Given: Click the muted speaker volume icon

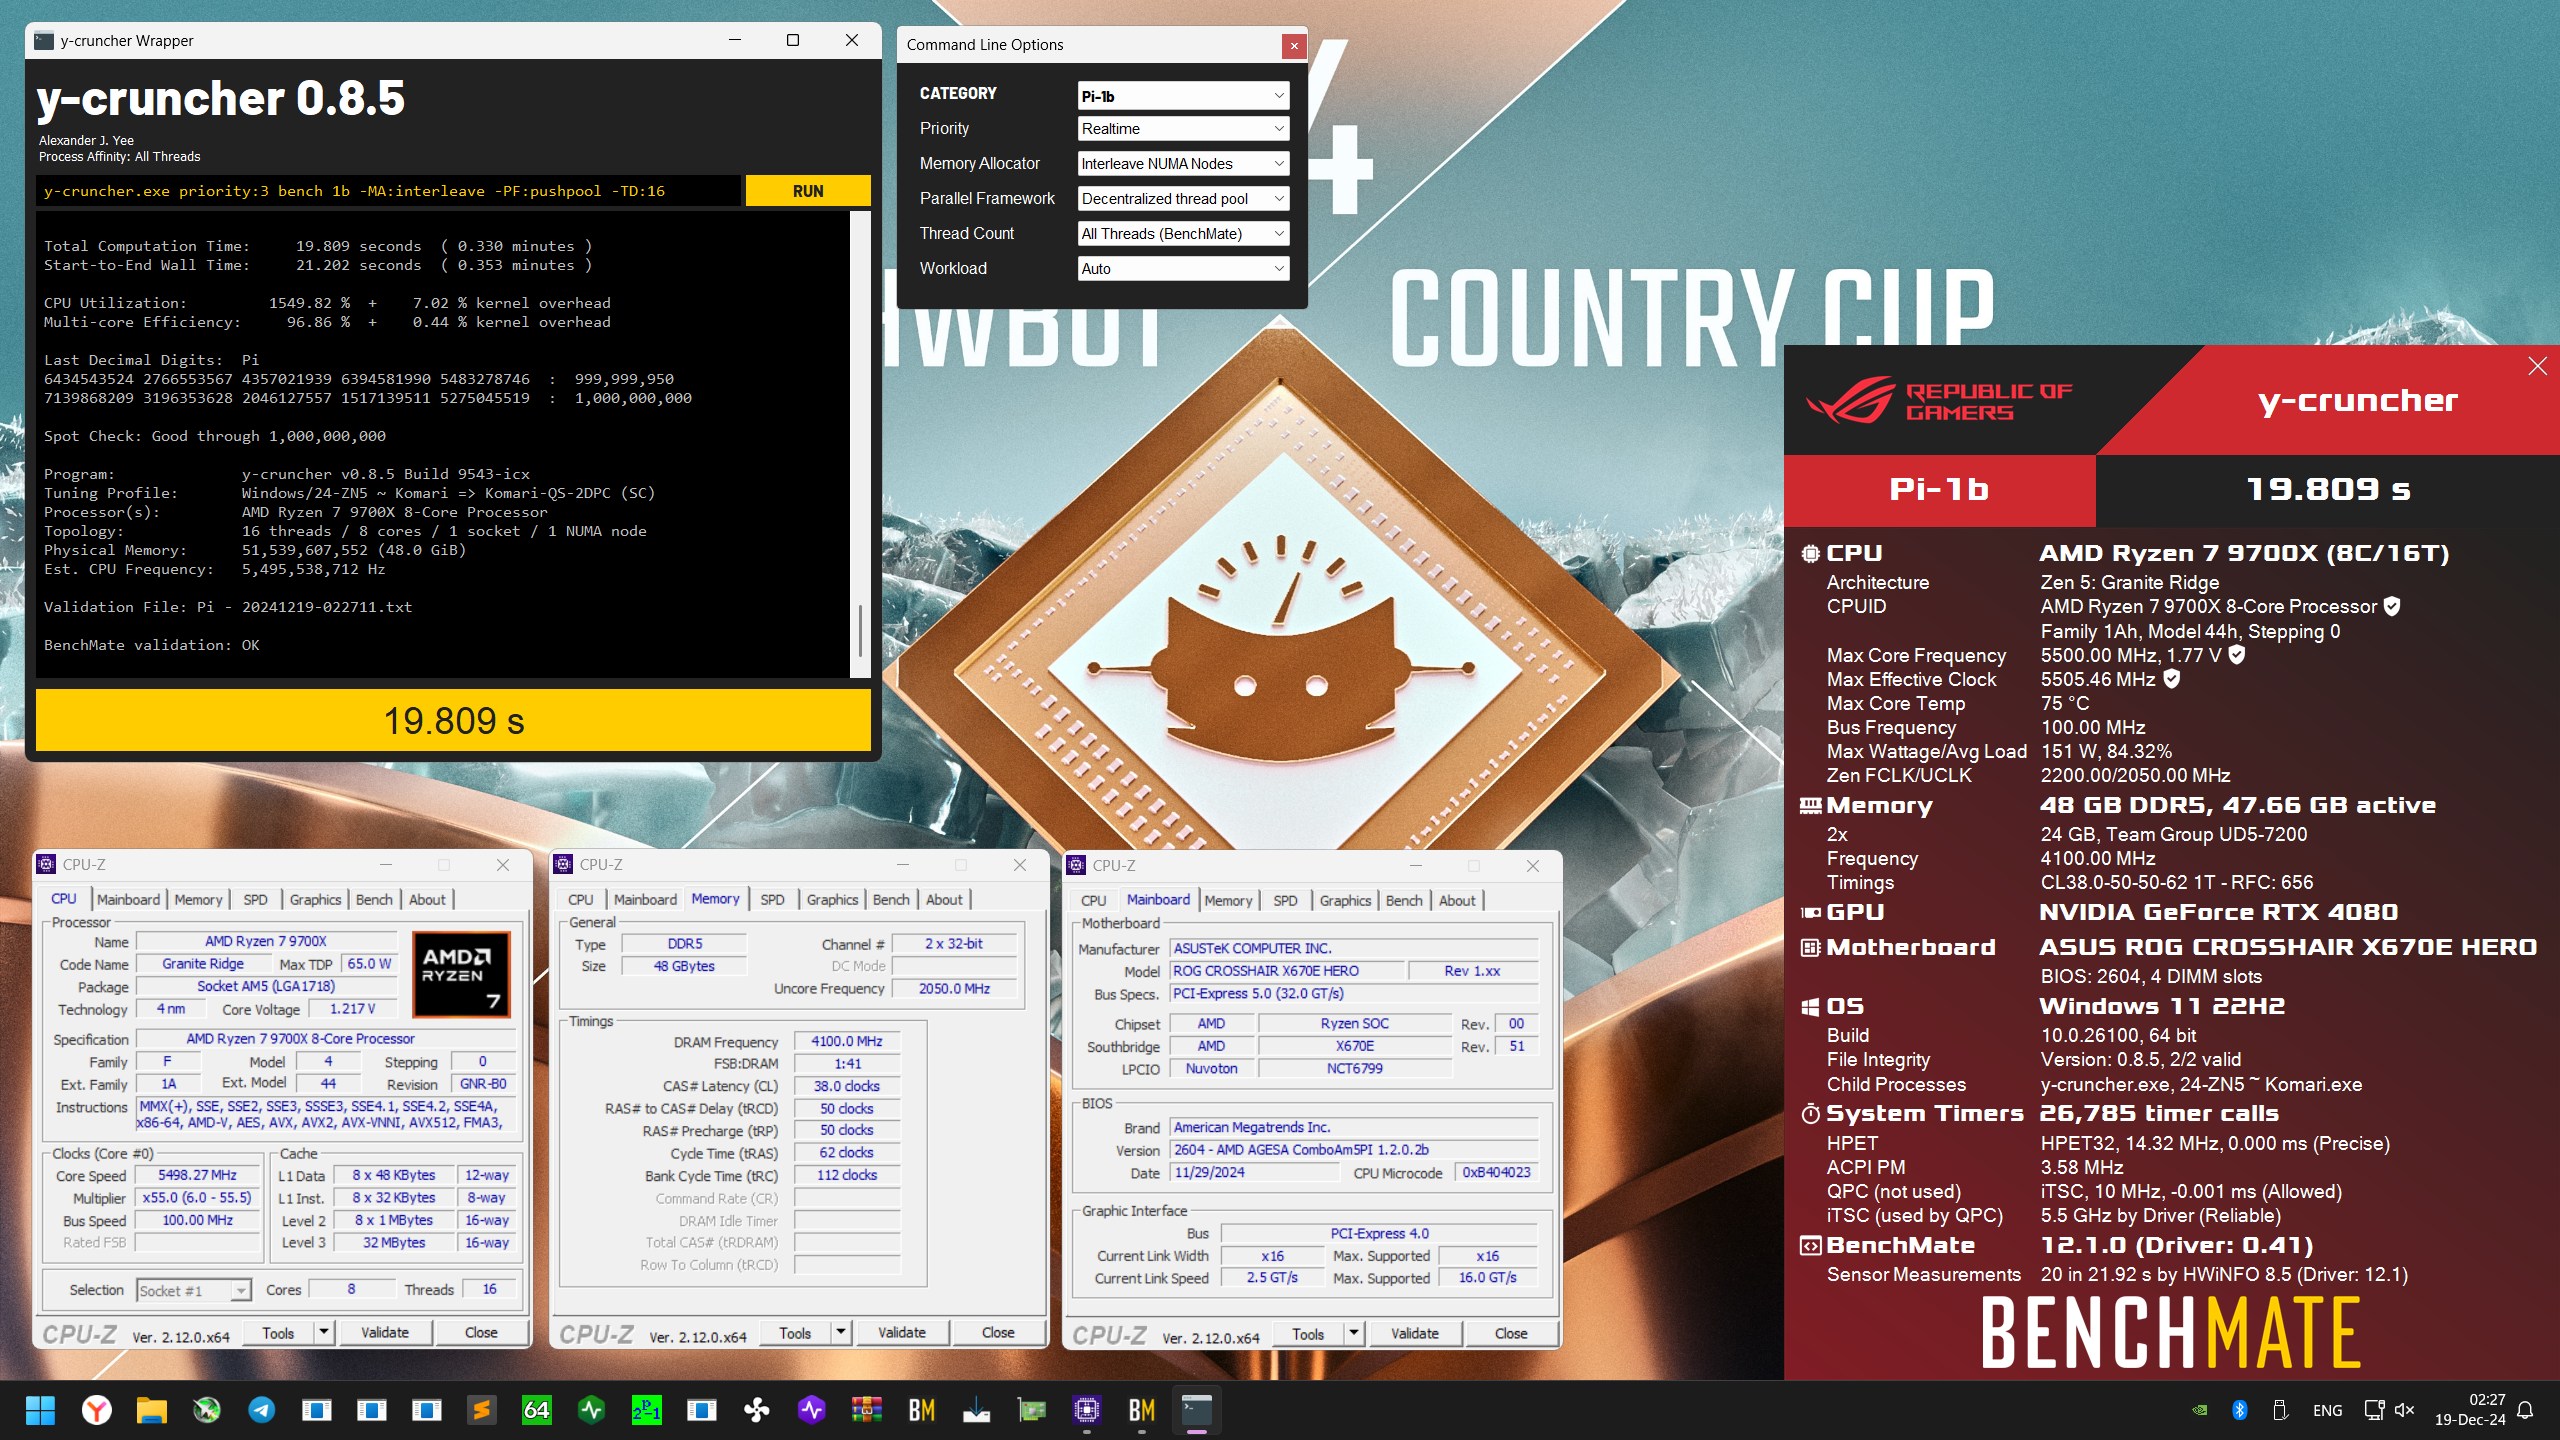Looking at the screenshot, I should [x=2404, y=1410].
